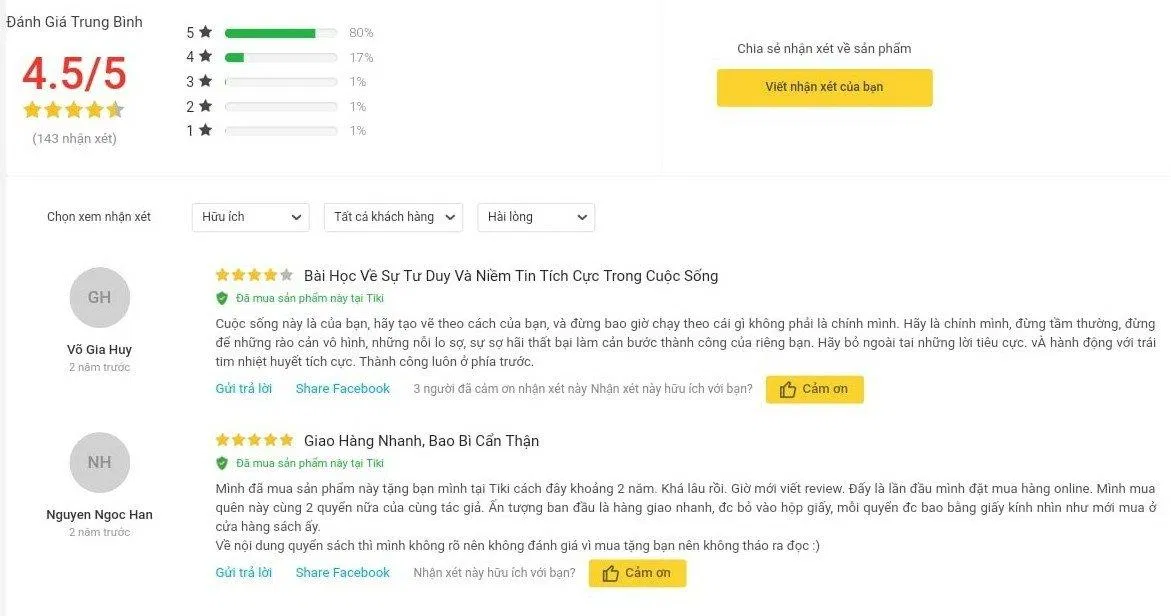Image resolution: width=1171 pixels, height=616 pixels.
Task: Thank Võ Gia Huy's review with Cảm ơn
Action: (x=814, y=389)
